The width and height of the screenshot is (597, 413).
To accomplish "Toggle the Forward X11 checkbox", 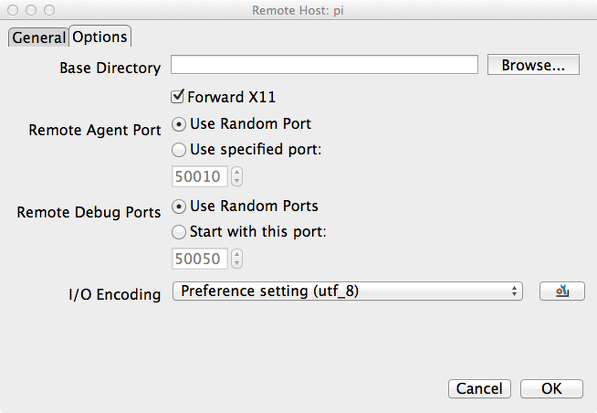I will pyautogui.click(x=177, y=97).
